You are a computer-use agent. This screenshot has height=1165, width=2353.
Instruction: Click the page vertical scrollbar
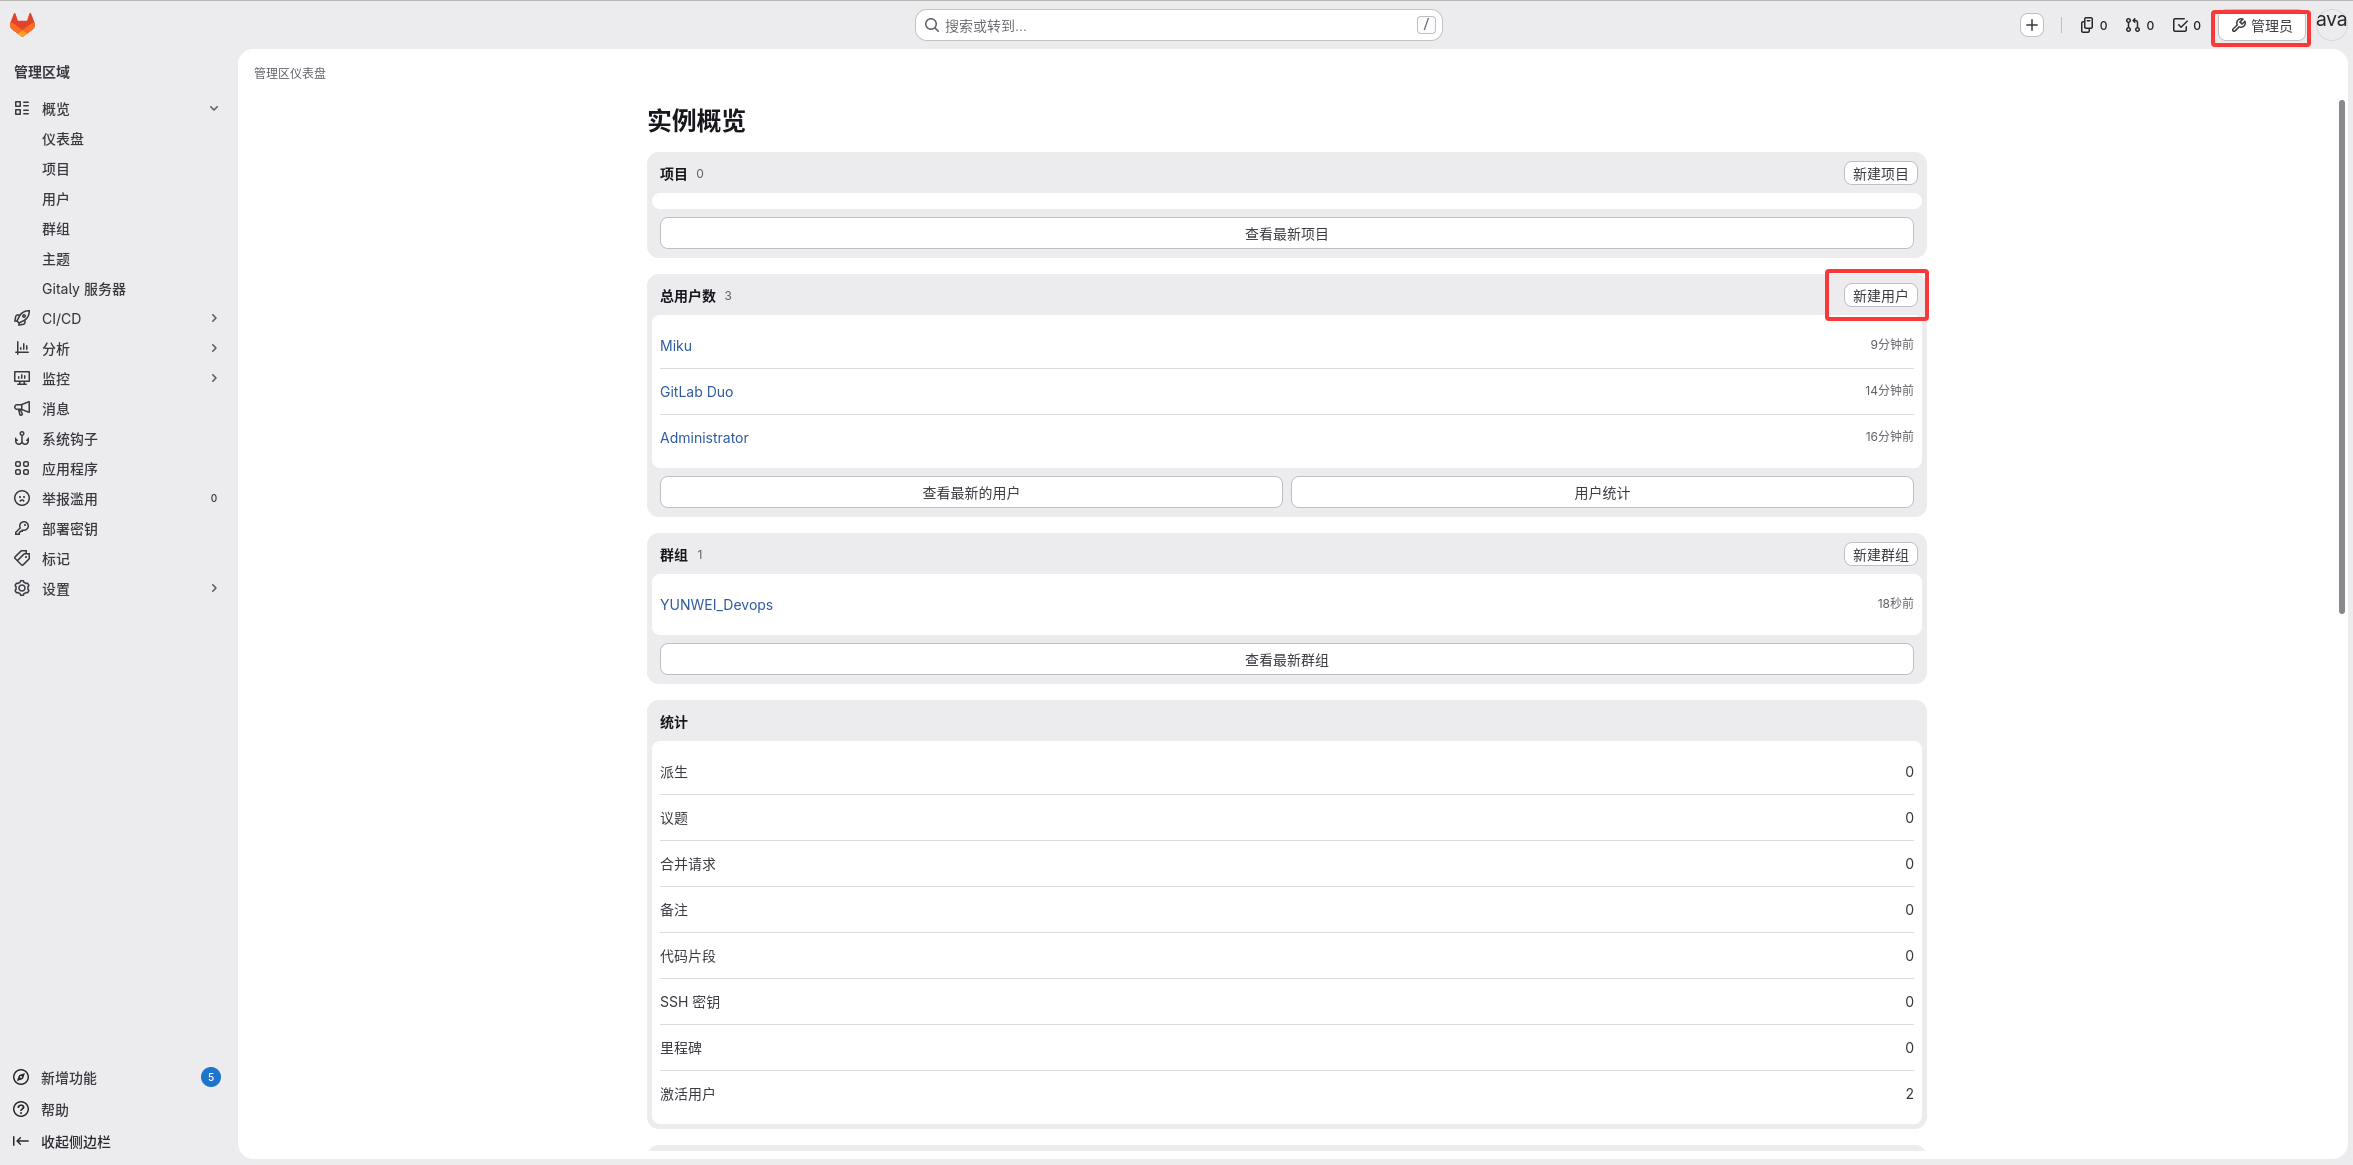tap(2341, 356)
